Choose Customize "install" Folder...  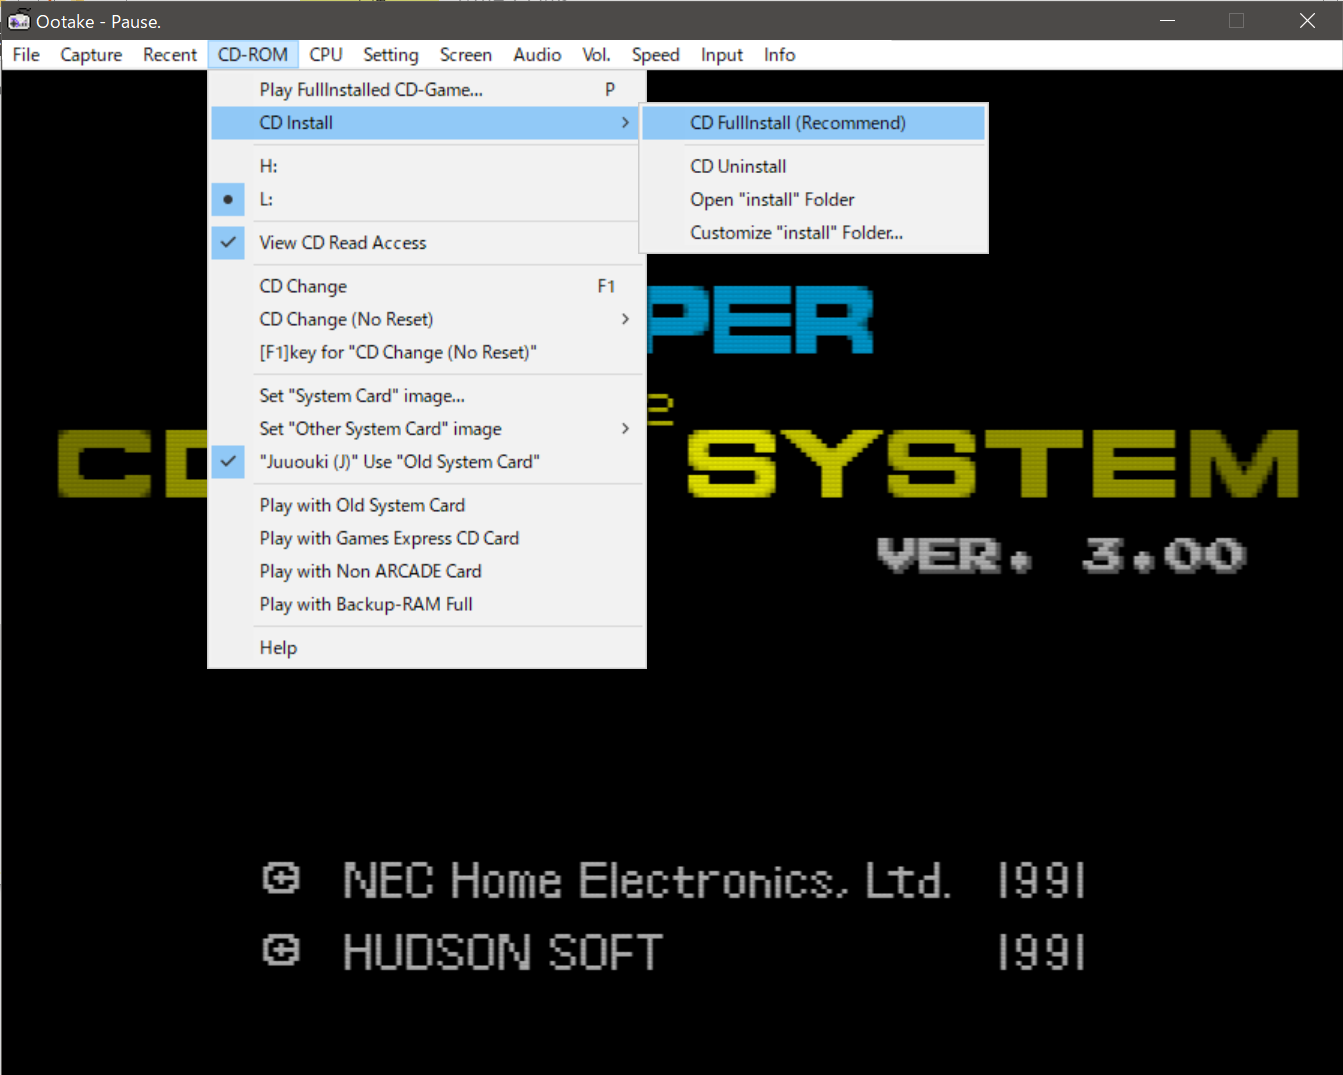pos(813,232)
